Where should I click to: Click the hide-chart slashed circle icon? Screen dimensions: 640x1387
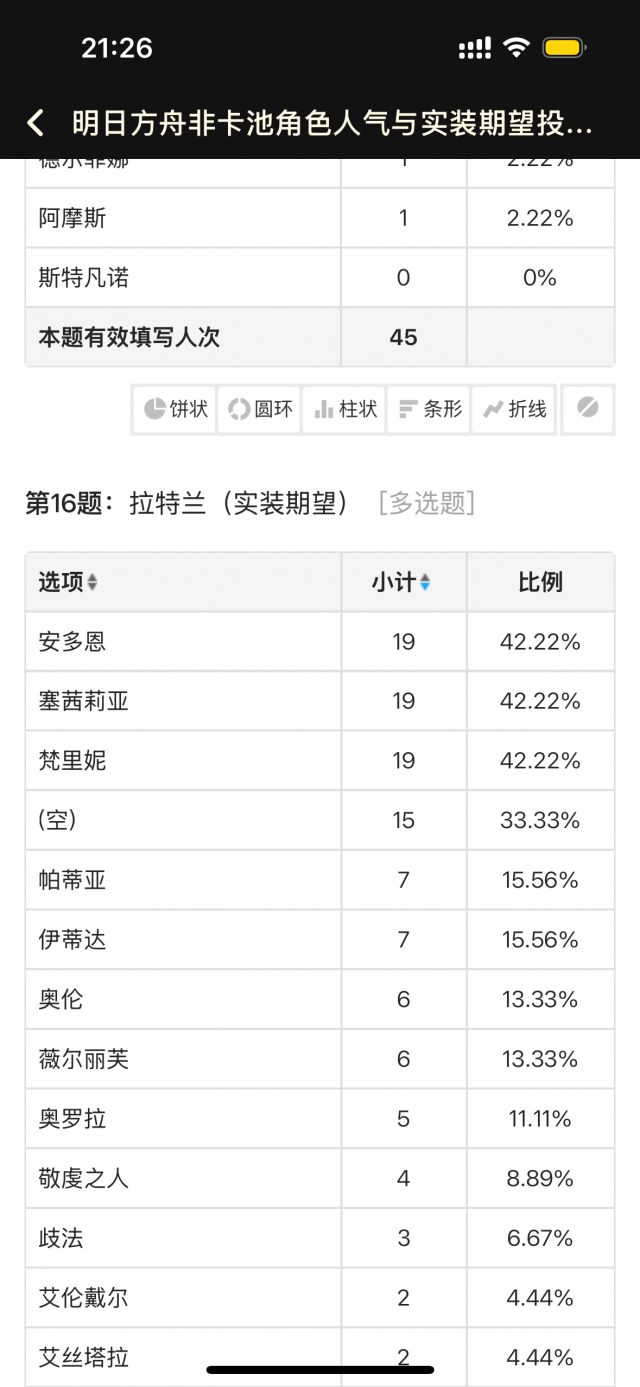(x=588, y=409)
